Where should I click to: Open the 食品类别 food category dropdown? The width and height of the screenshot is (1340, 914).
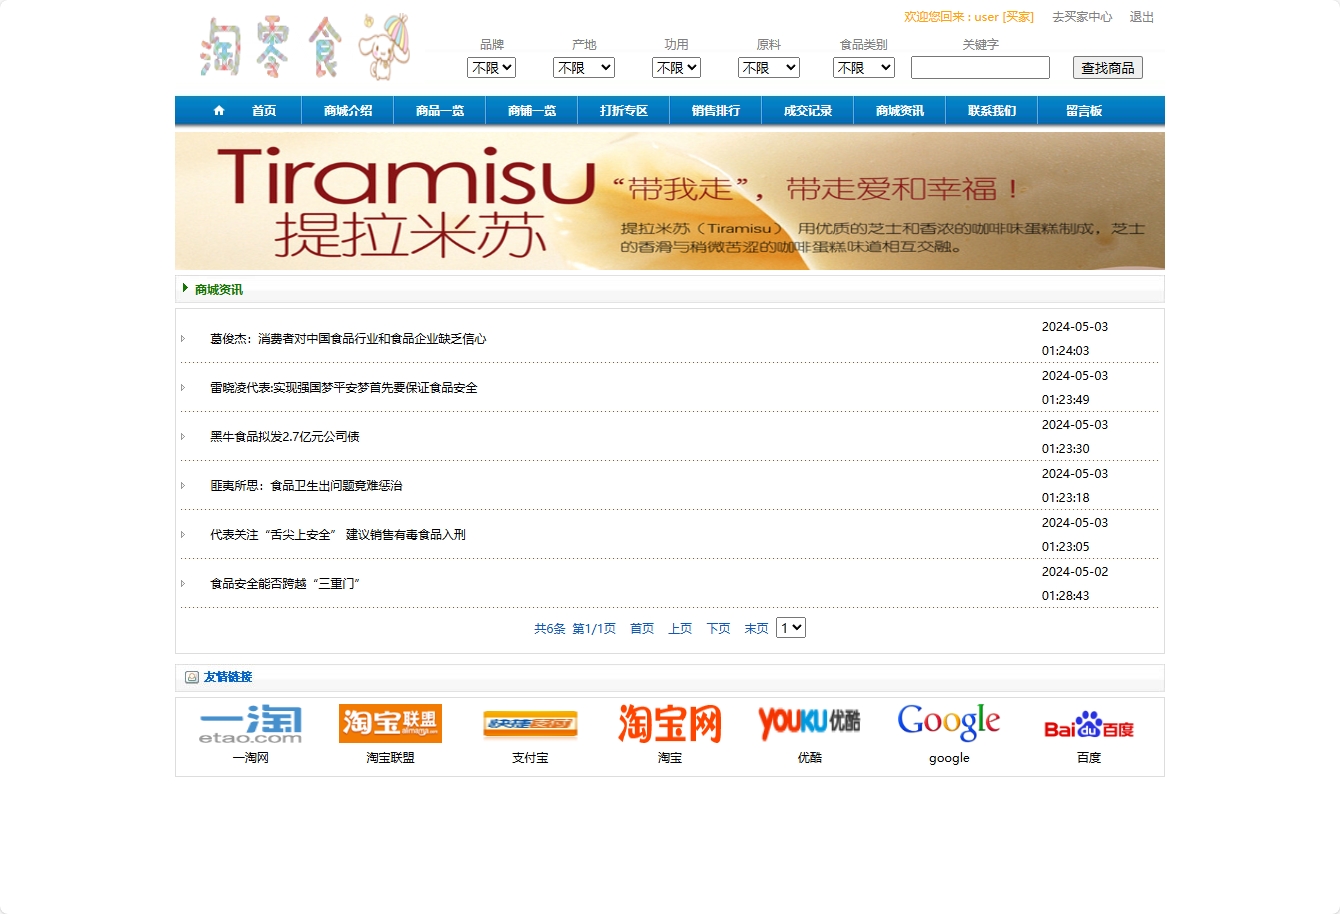[x=864, y=67]
